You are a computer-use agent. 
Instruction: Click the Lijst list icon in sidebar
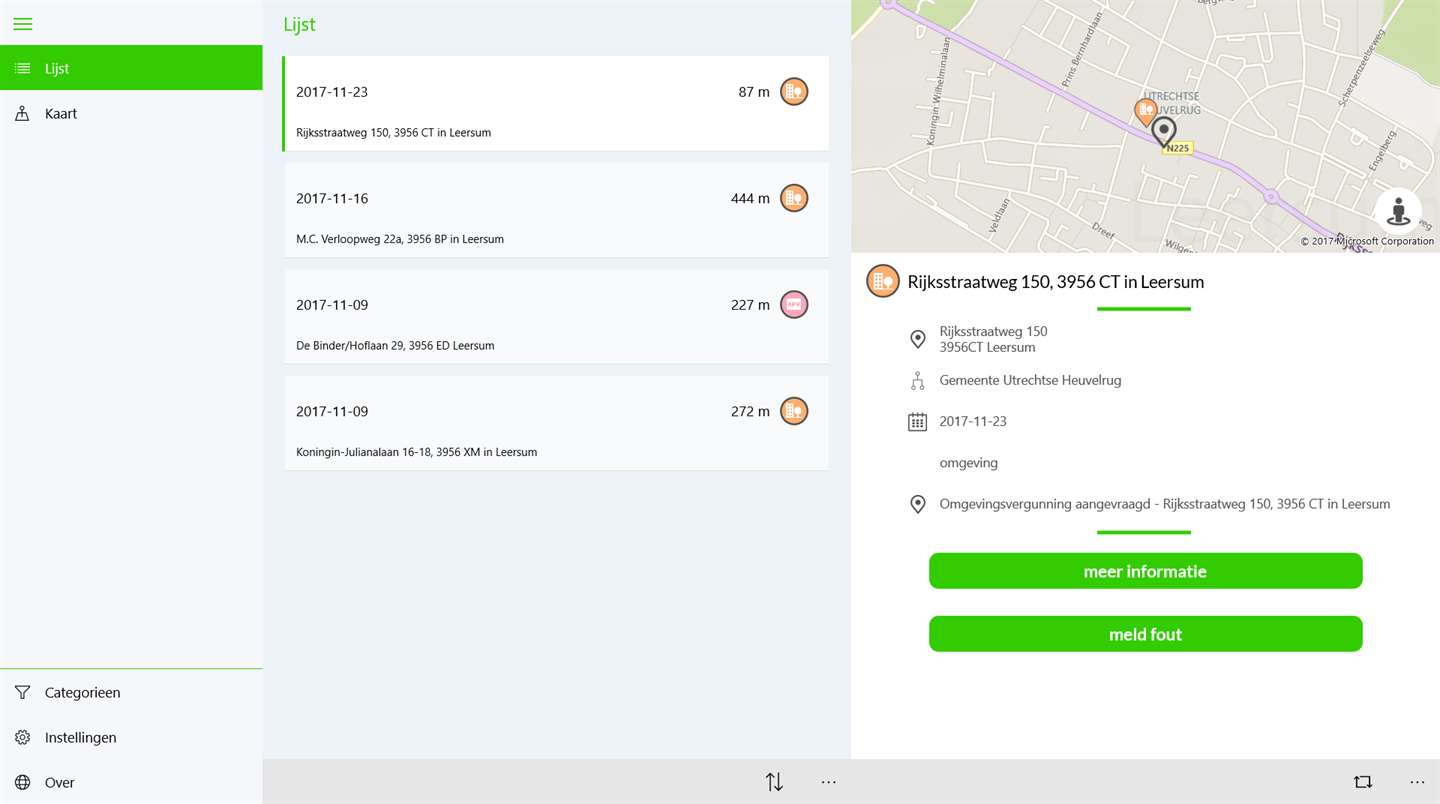click(22, 68)
